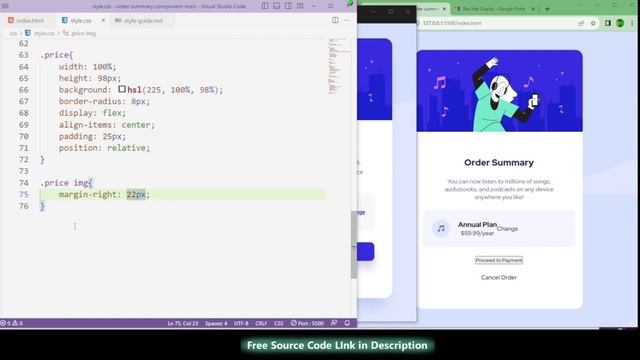Open the VS Code hamburger menu

[x=5, y=6]
